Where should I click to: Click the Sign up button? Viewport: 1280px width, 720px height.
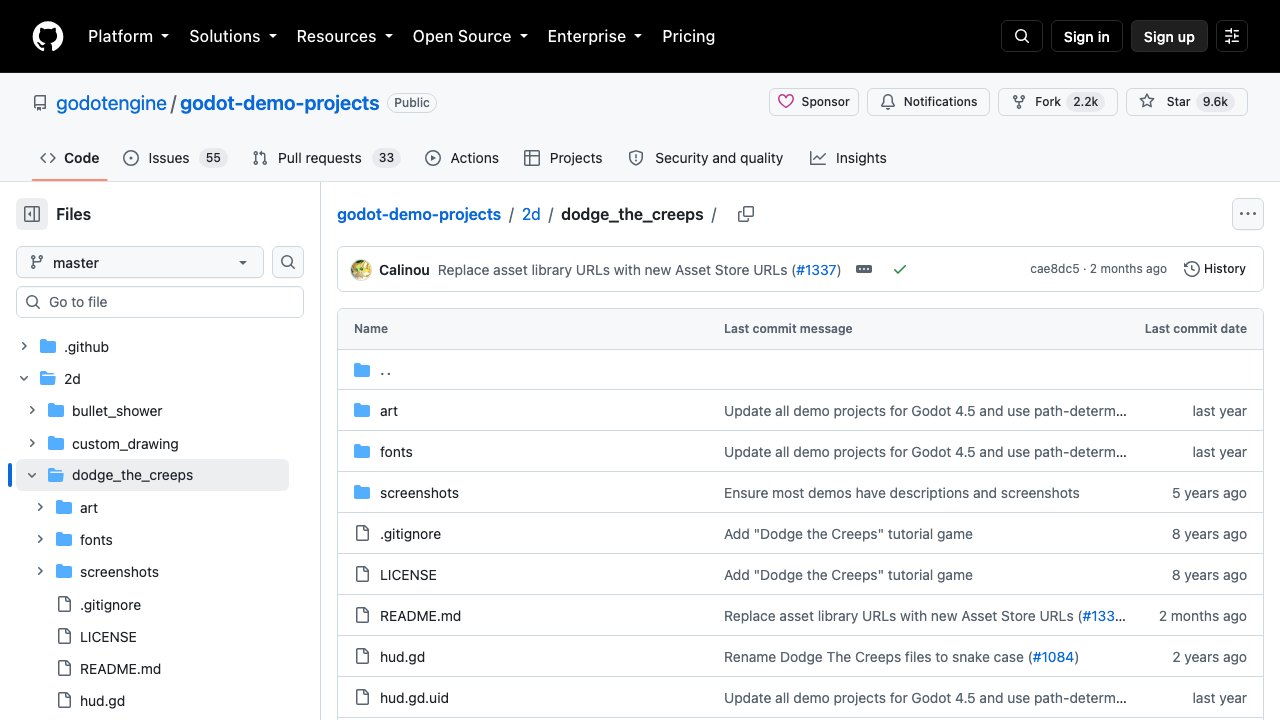1169,36
